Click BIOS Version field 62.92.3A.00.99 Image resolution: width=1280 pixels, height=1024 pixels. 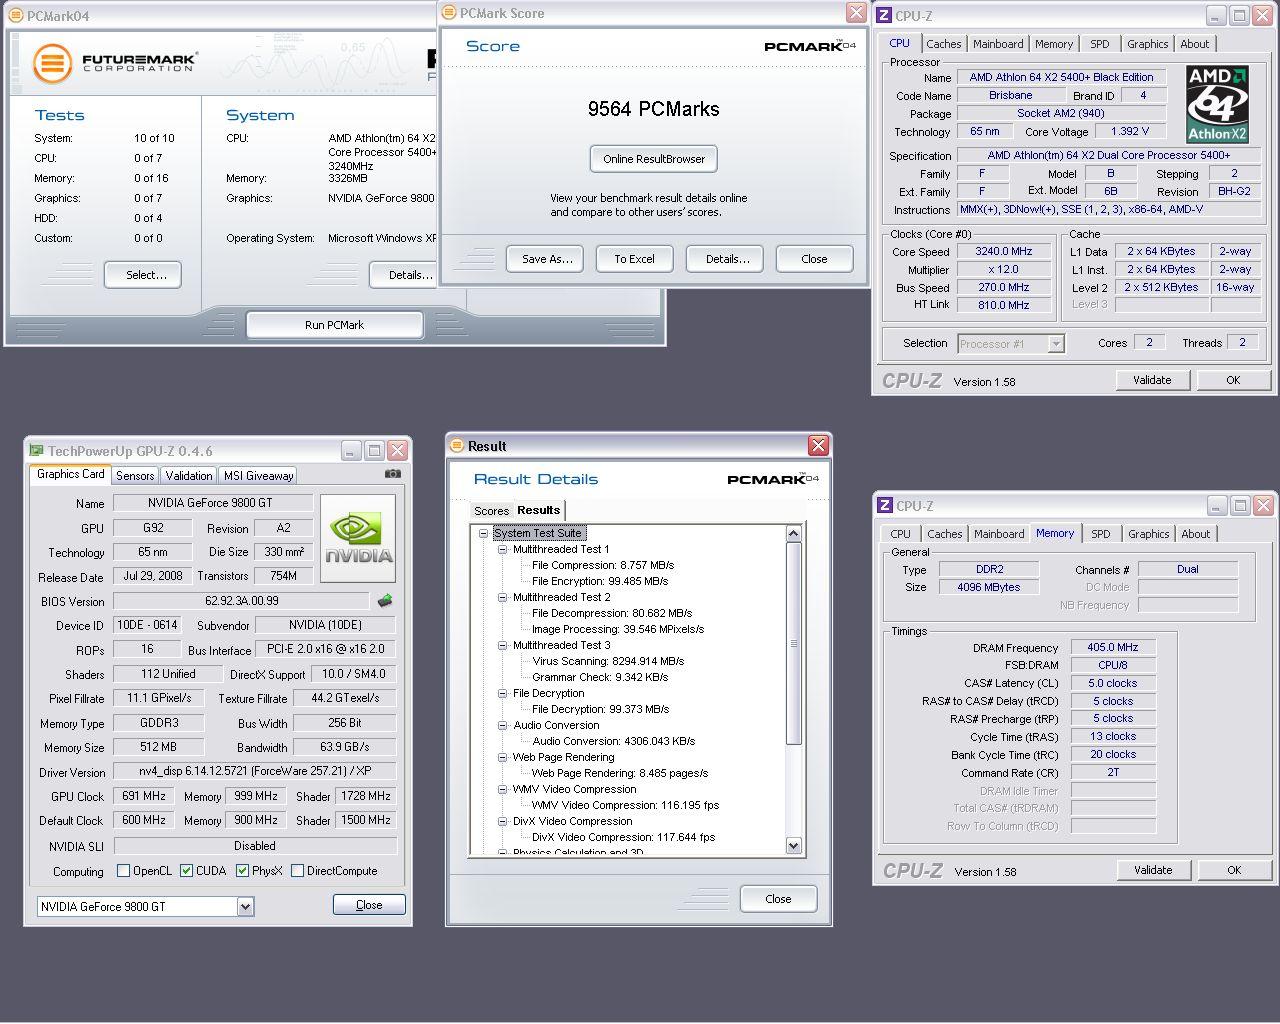pos(241,601)
